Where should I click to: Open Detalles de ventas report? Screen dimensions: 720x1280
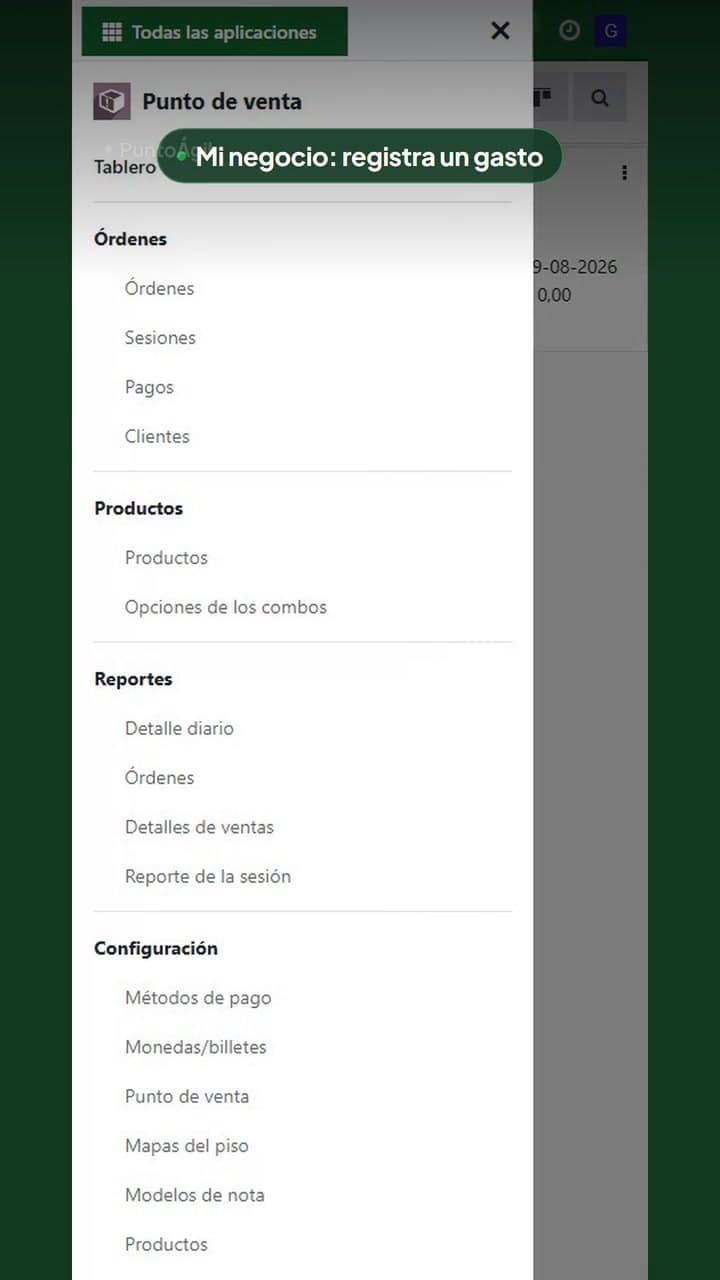tap(199, 827)
